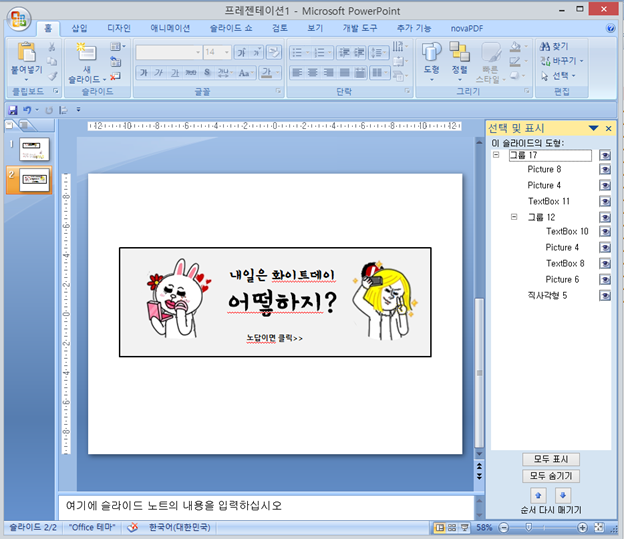The image size is (624, 539).
Task: Toggle bold text formatting
Action: click(x=144, y=72)
